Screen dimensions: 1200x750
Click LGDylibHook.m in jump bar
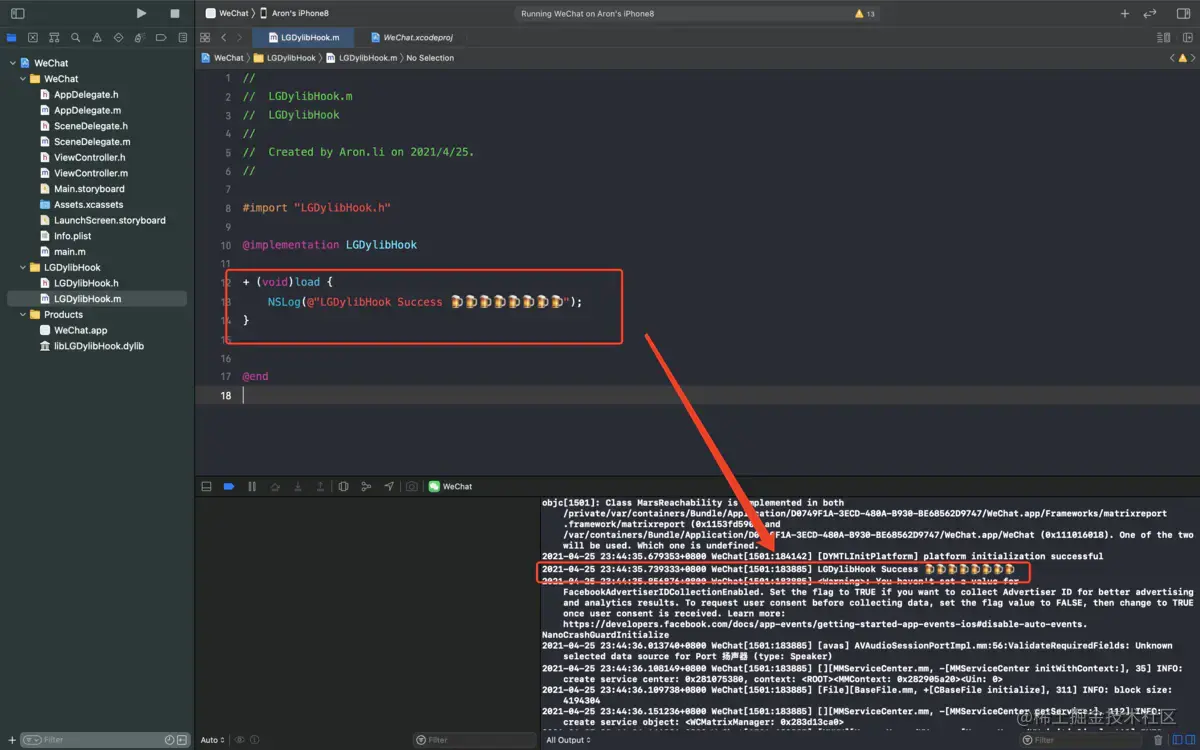(x=361, y=58)
